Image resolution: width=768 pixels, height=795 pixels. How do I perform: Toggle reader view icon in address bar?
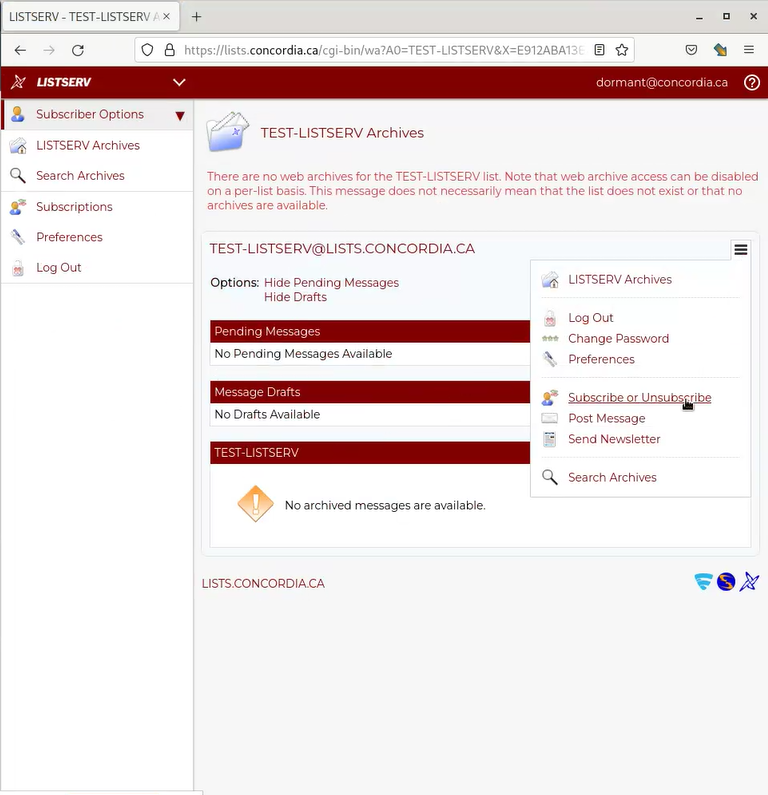[x=599, y=50]
